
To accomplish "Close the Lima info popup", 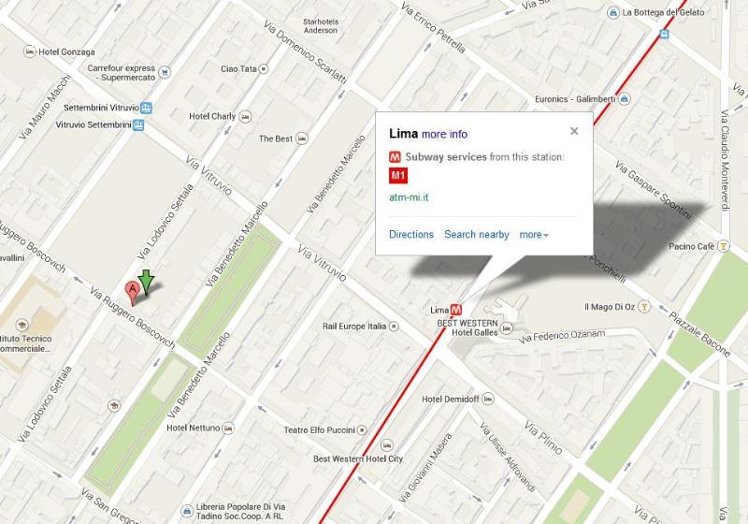I will [x=574, y=131].
